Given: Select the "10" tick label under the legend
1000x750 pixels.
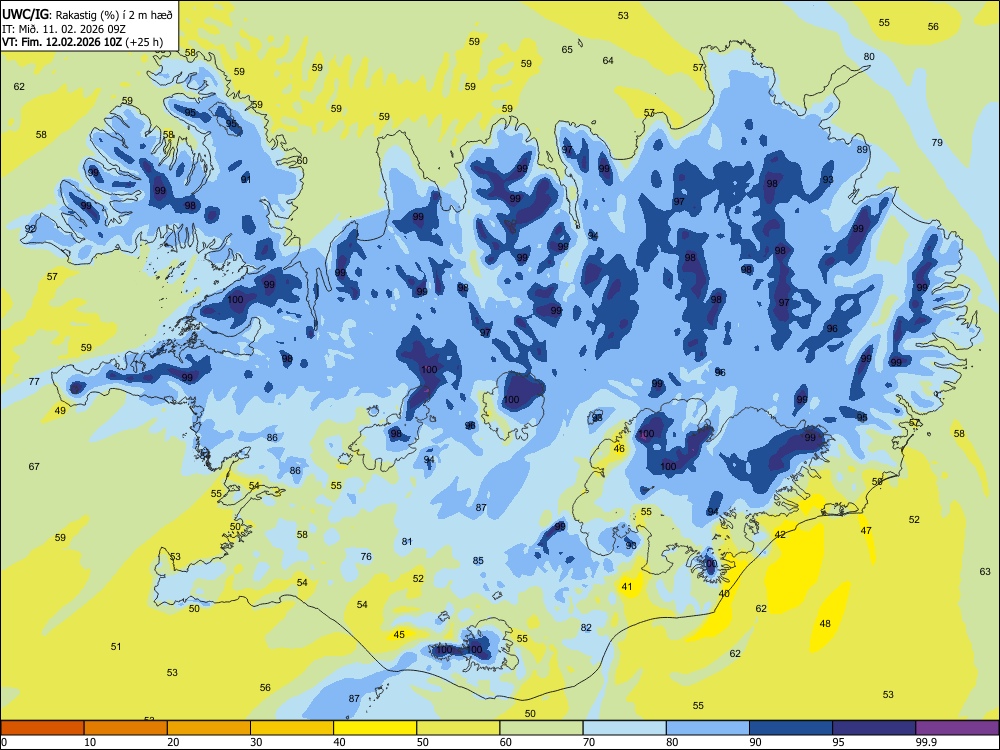Looking at the screenshot, I should [x=90, y=742].
